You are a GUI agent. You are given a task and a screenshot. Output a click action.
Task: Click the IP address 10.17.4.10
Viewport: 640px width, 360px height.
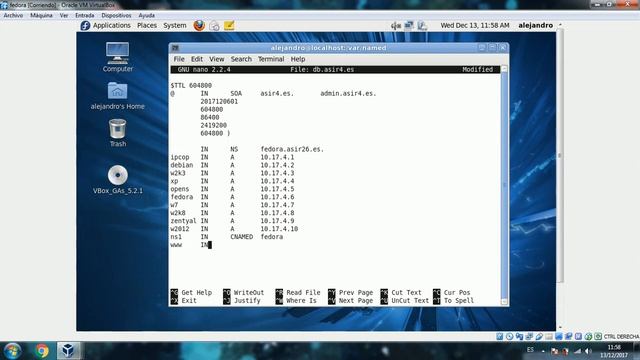pyautogui.click(x=279, y=229)
